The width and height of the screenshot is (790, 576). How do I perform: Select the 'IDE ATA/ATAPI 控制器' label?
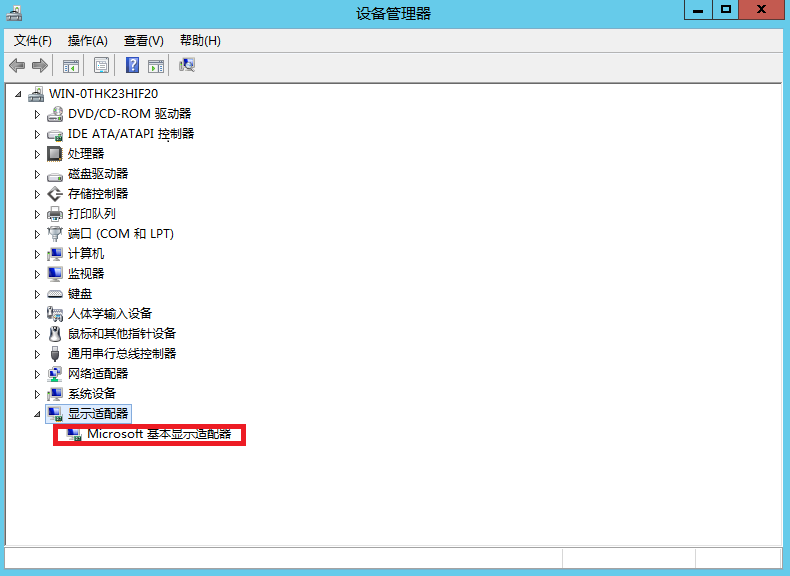click(131, 134)
